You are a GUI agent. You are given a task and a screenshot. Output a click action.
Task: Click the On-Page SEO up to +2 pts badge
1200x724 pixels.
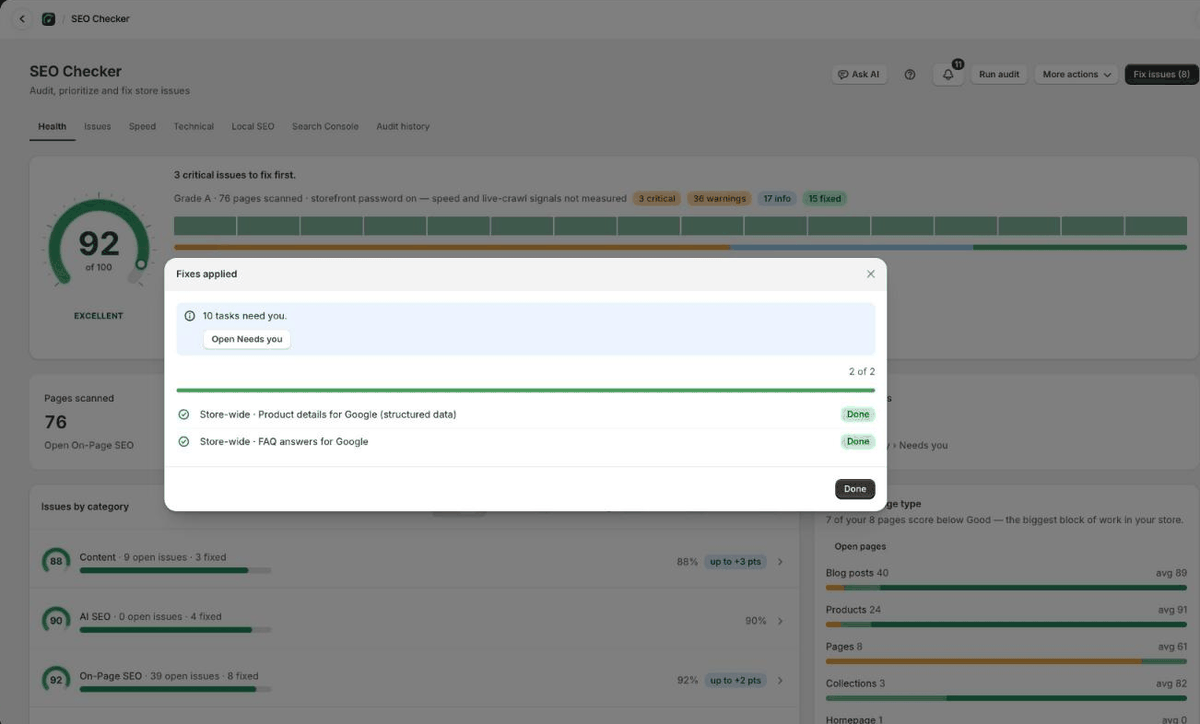click(x=735, y=680)
